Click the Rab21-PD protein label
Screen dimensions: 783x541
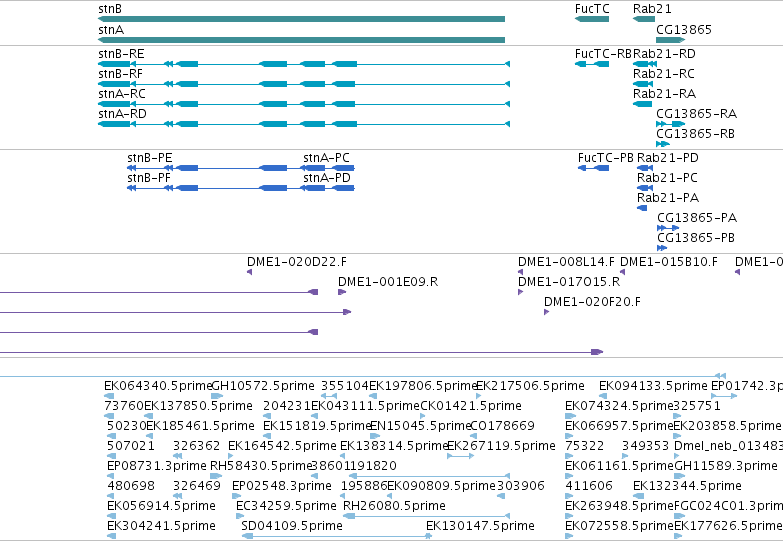point(668,158)
